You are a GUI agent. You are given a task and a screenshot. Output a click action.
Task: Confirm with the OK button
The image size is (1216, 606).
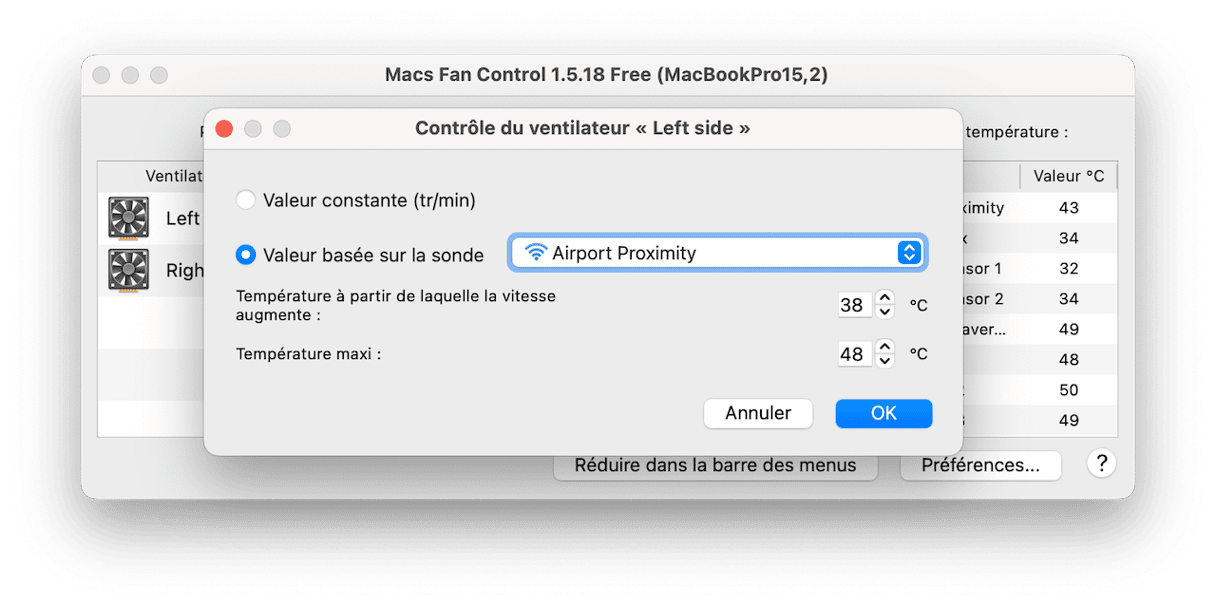pyautogui.click(x=883, y=413)
